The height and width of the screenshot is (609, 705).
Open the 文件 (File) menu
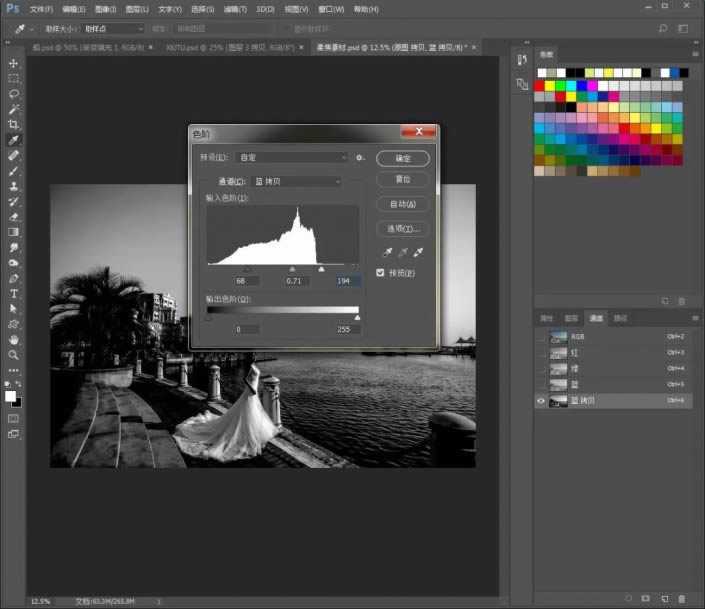pyautogui.click(x=41, y=9)
